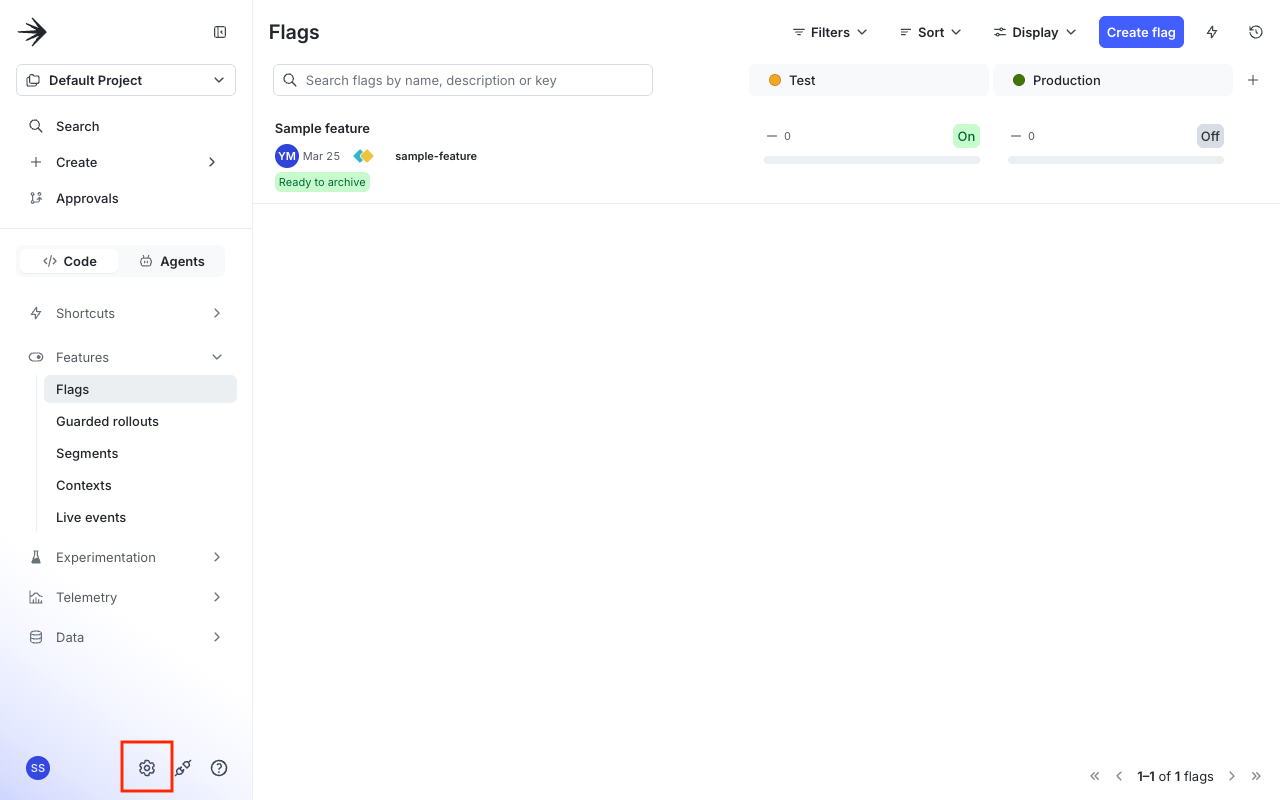The height and width of the screenshot is (800, 1280).
Task: Click the flag type diamond icon
Action: pyautogui.click(x=364, y=156)
